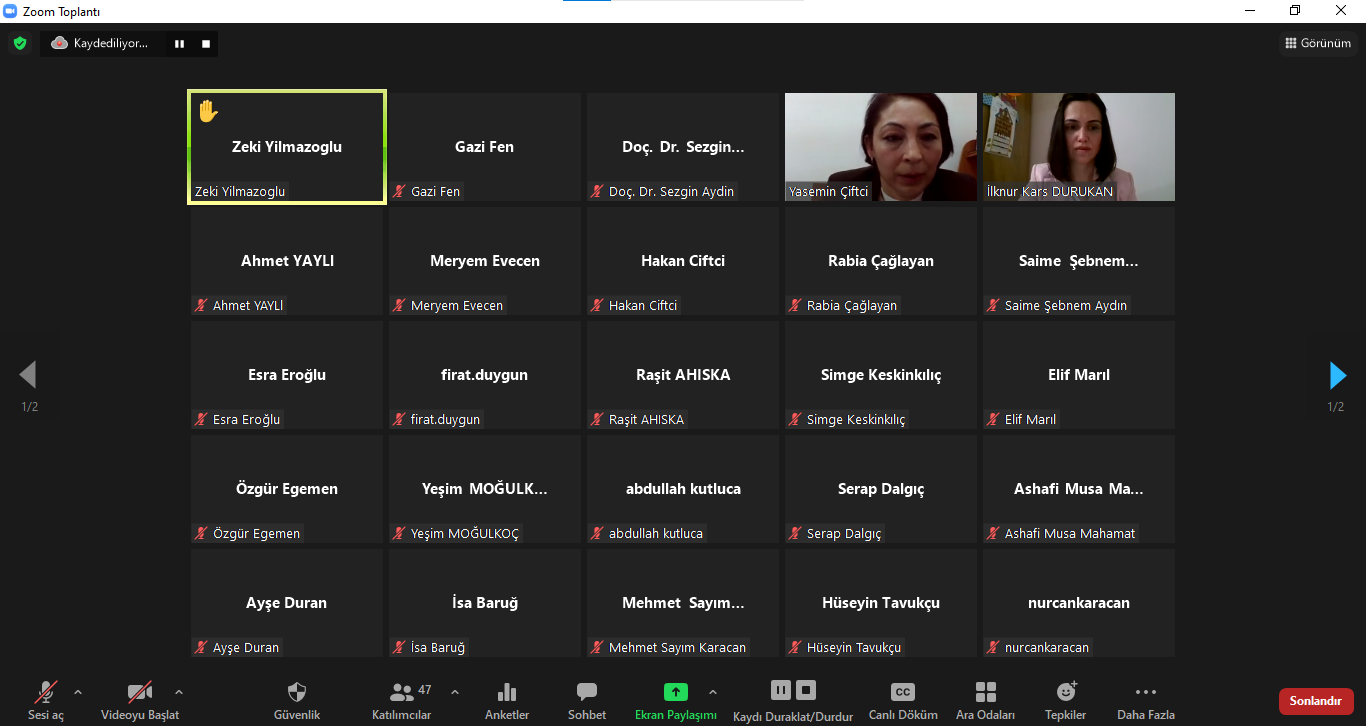The image size is (1366, 726).
Task: Click Raşit AHISKA name label
Action: click(646, 419)
